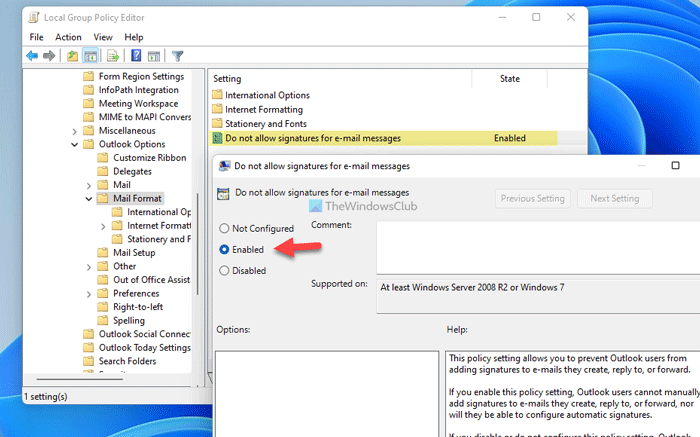The height and width of the screenshot is (437, 700).
Task: Select Mail Format in the tree
Action: pyautogui.click(x=137, y=198)
